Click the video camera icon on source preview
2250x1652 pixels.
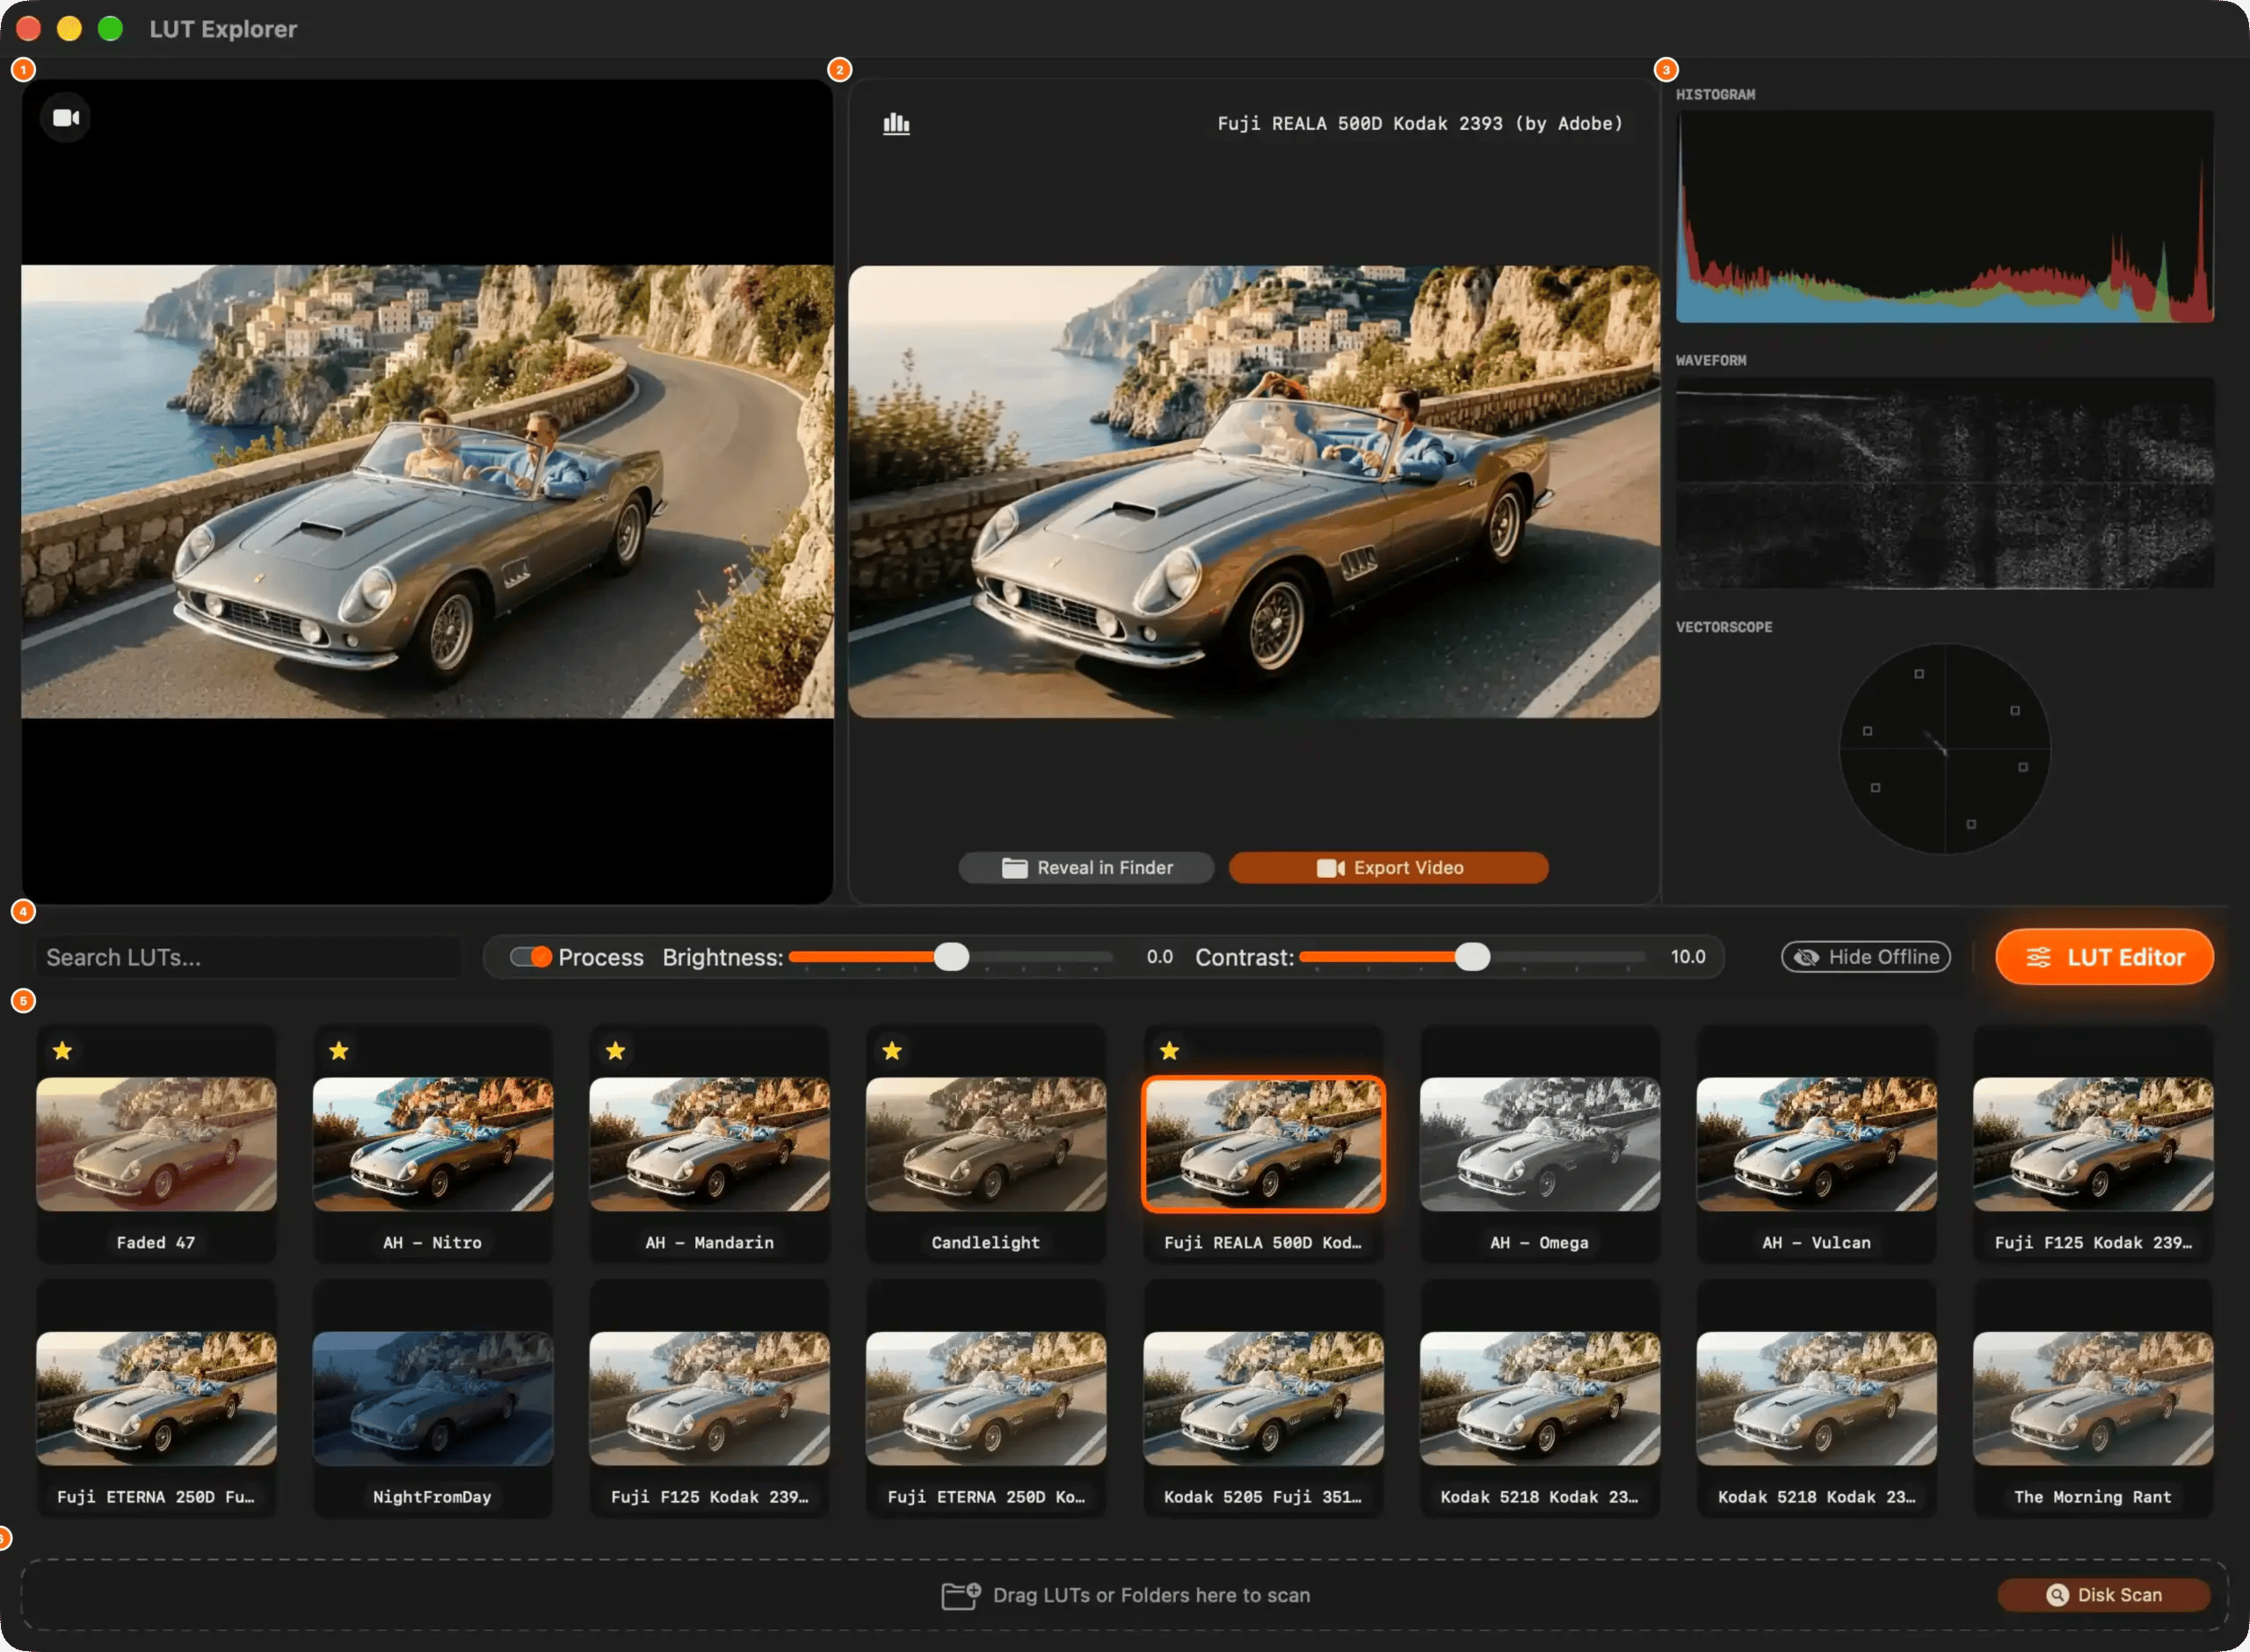coord(66,118)
